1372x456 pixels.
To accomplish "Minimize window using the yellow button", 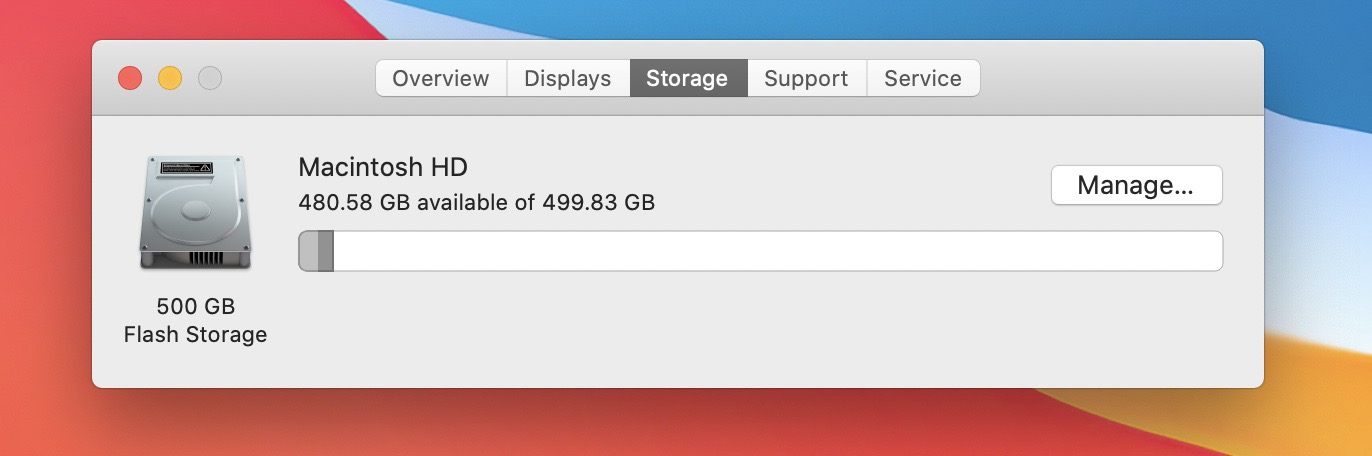I will (x=170, y=78).
